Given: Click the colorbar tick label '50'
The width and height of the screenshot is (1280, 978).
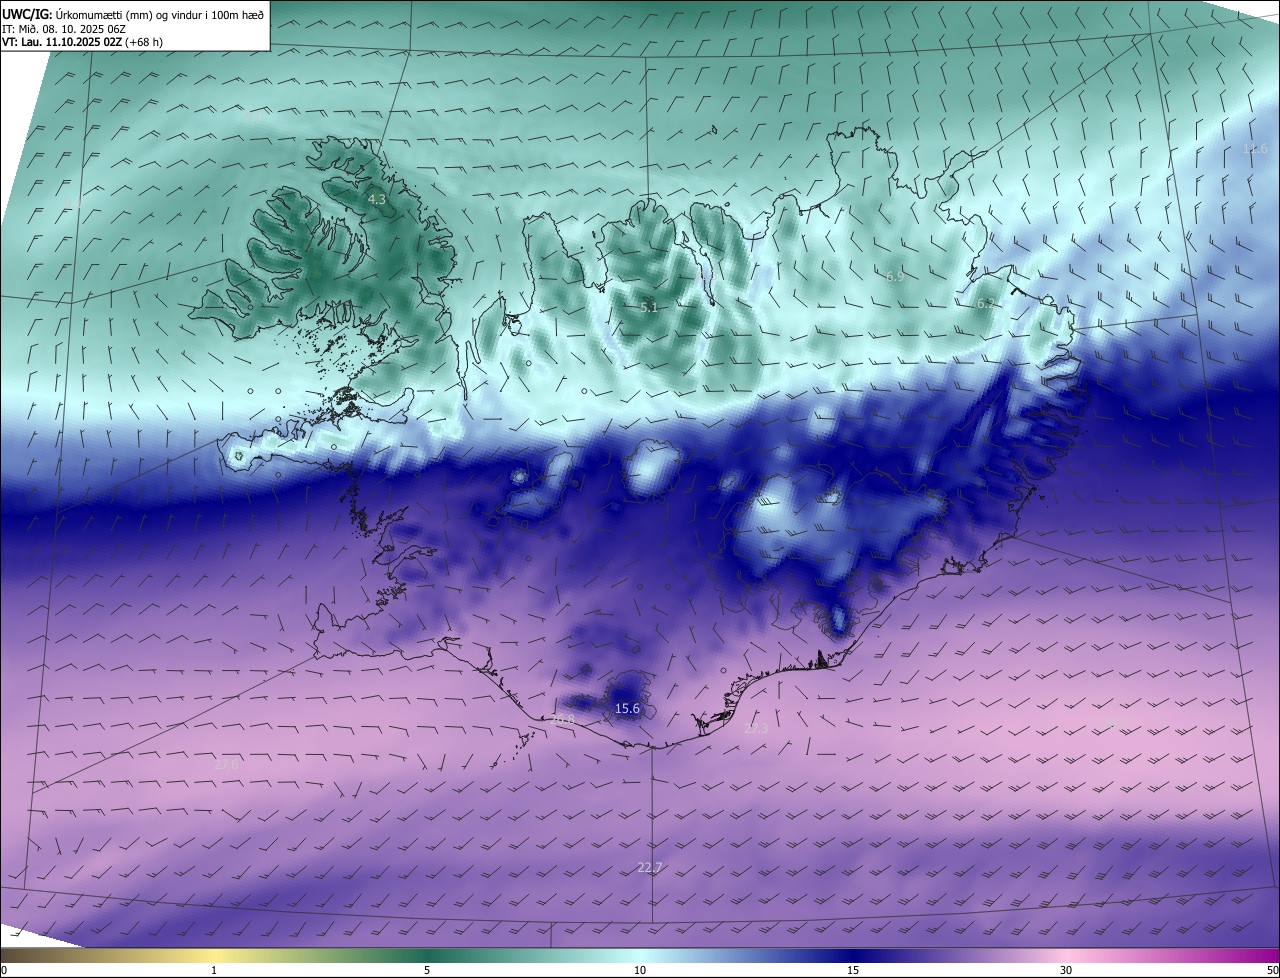Looking at the screenshot, I should 1272,970.
